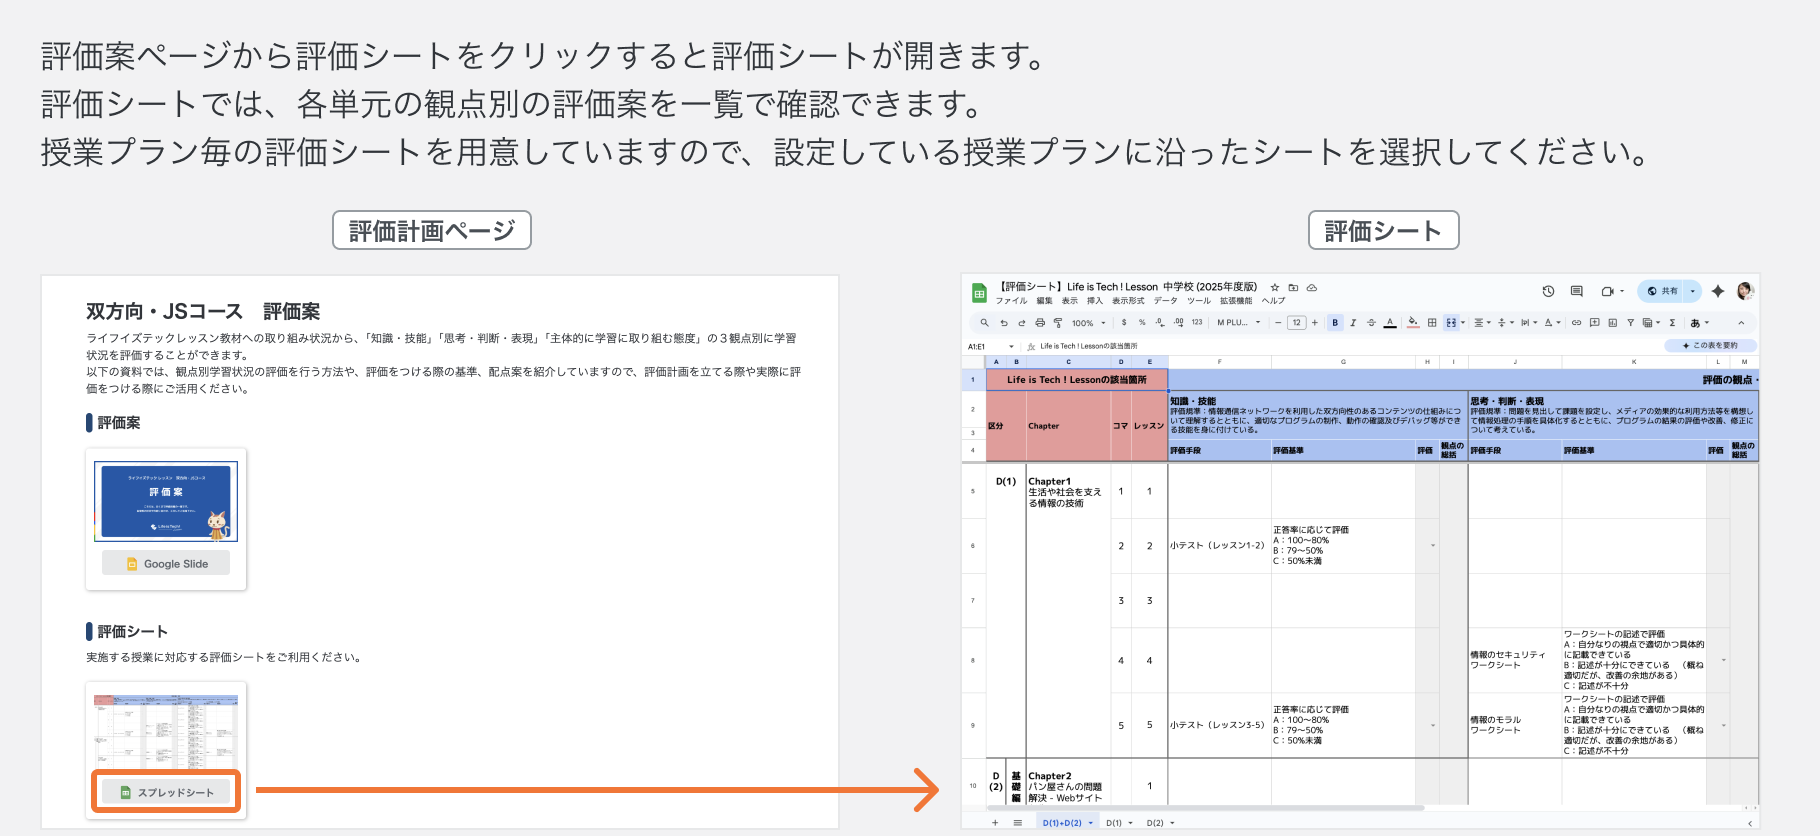1820x836 pixels.
Task: Click the print icon
Action: (1040, 322)
